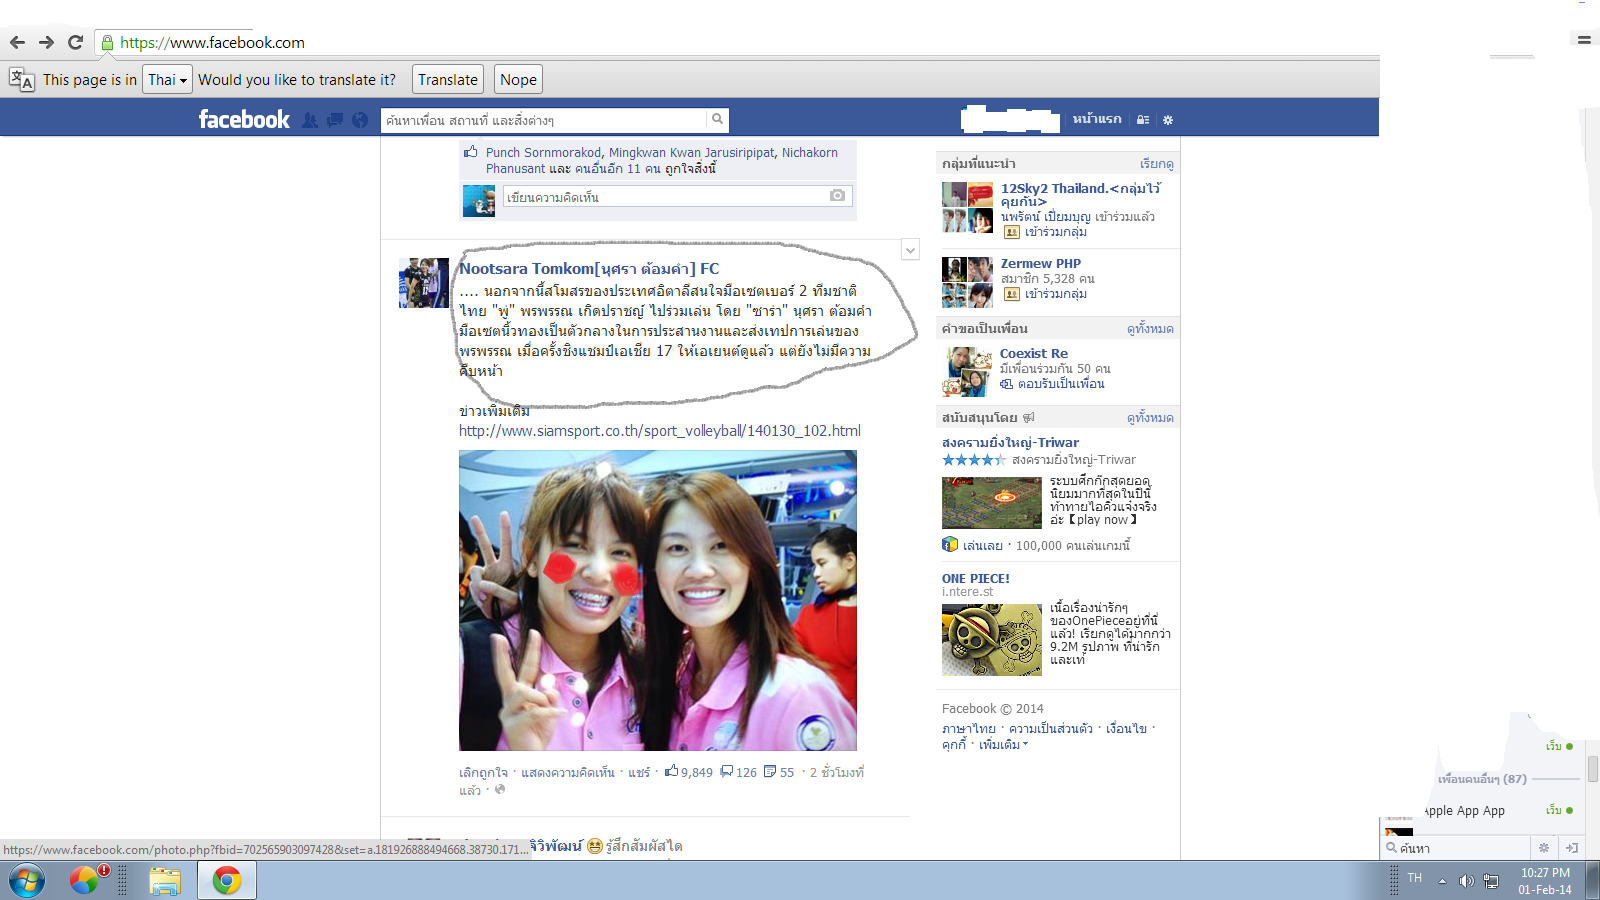1600x900 pixels.
Task: Click the search magnifier button
Action: point(717,119)
